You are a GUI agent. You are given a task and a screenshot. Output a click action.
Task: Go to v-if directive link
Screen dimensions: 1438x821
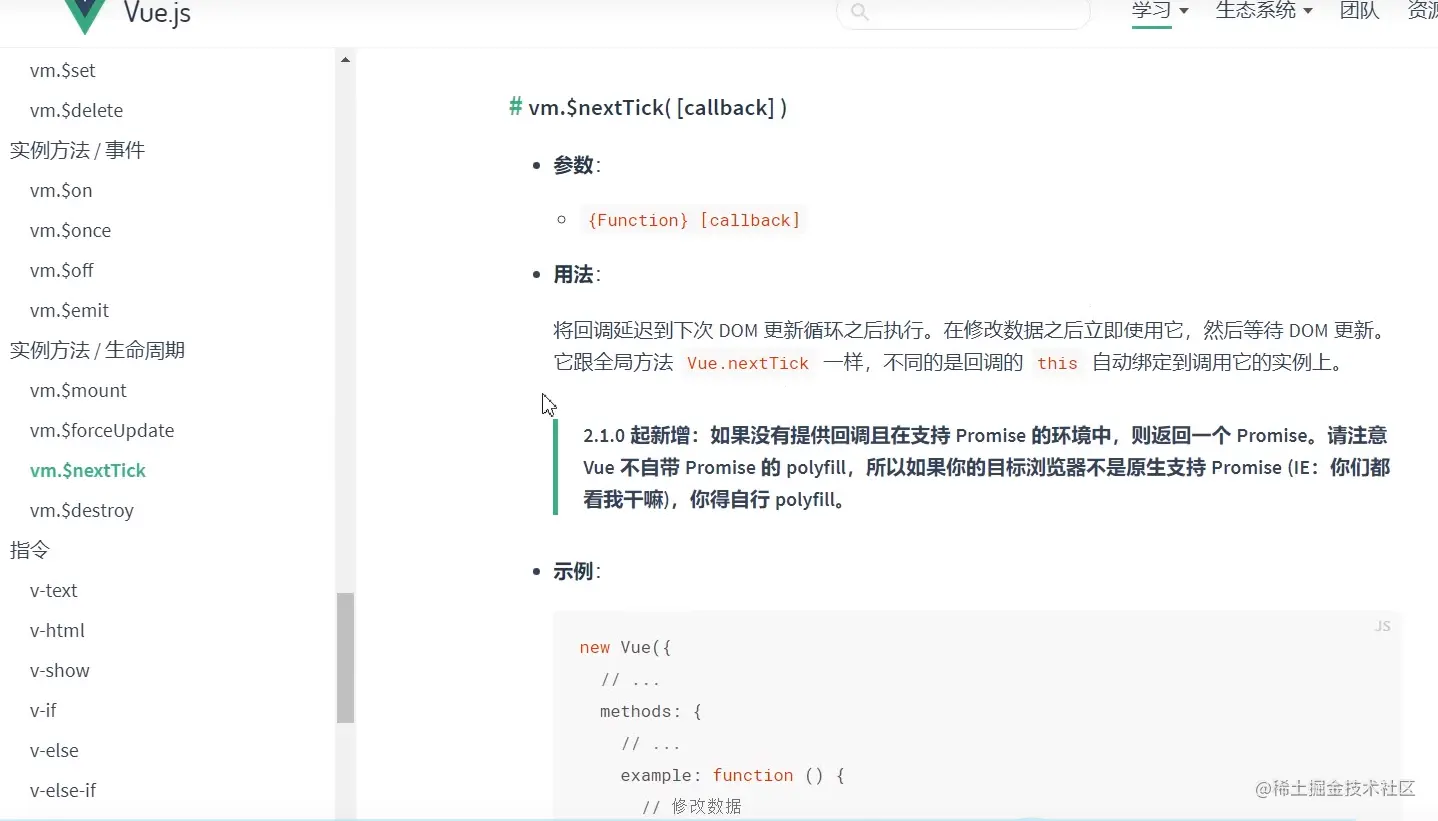point(43,711)
